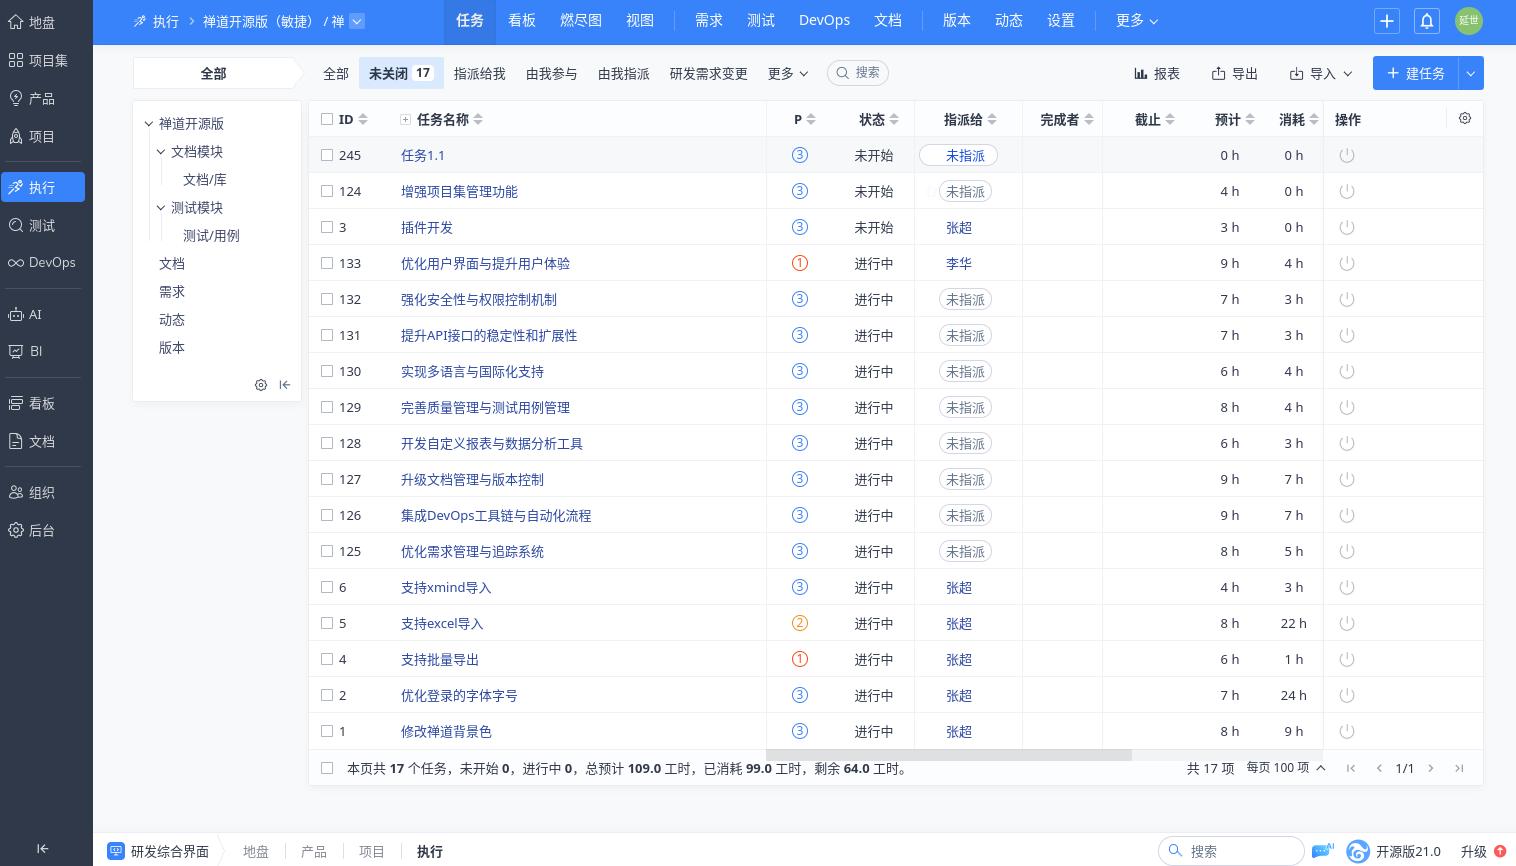Image resolution: width=1516 pixels, height=866 pixels.
Task: Switch to the 由我指派 filter tab
Action: [x=623, y=73]
